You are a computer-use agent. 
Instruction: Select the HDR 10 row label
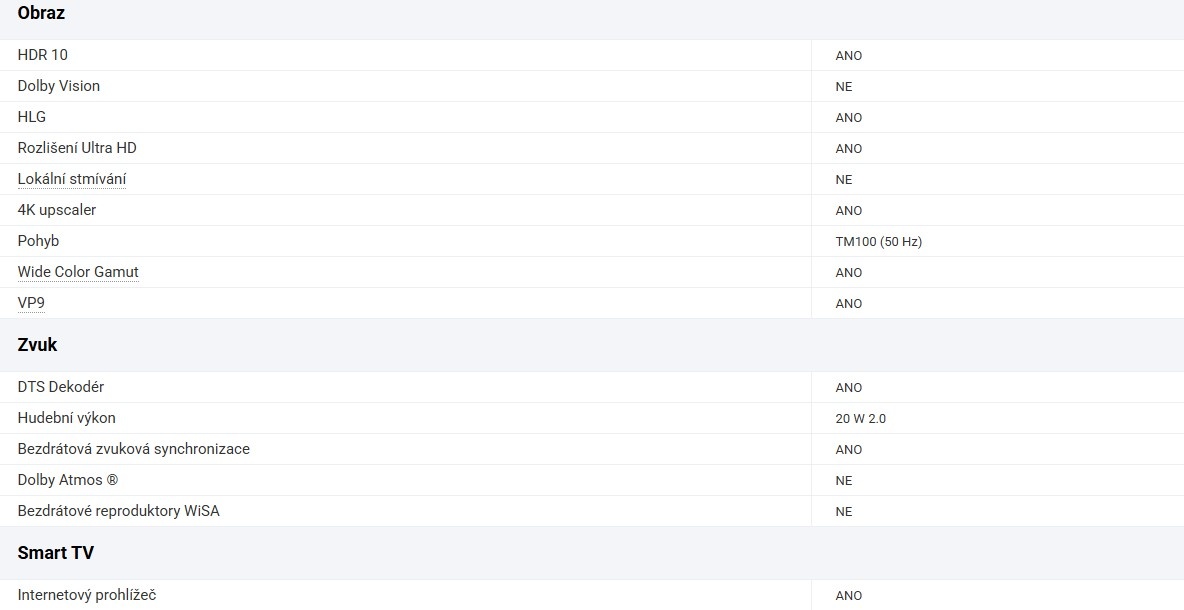[x=43, y=55]
